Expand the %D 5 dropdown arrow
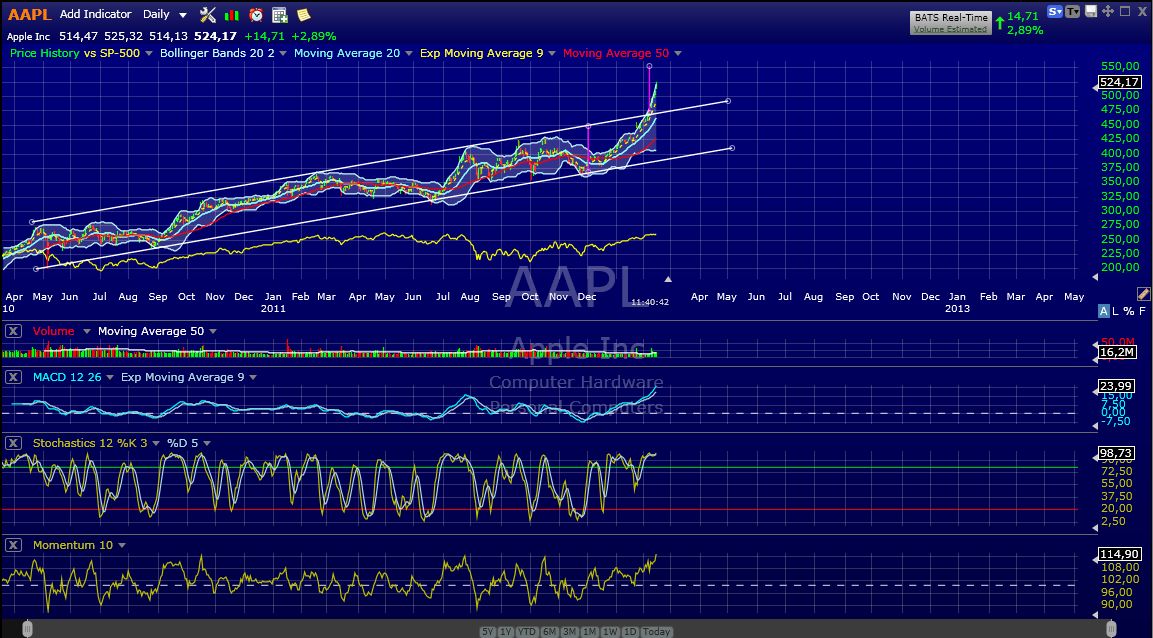The image size is (1153, 638). pyautogui.click(x=207, y=443)
